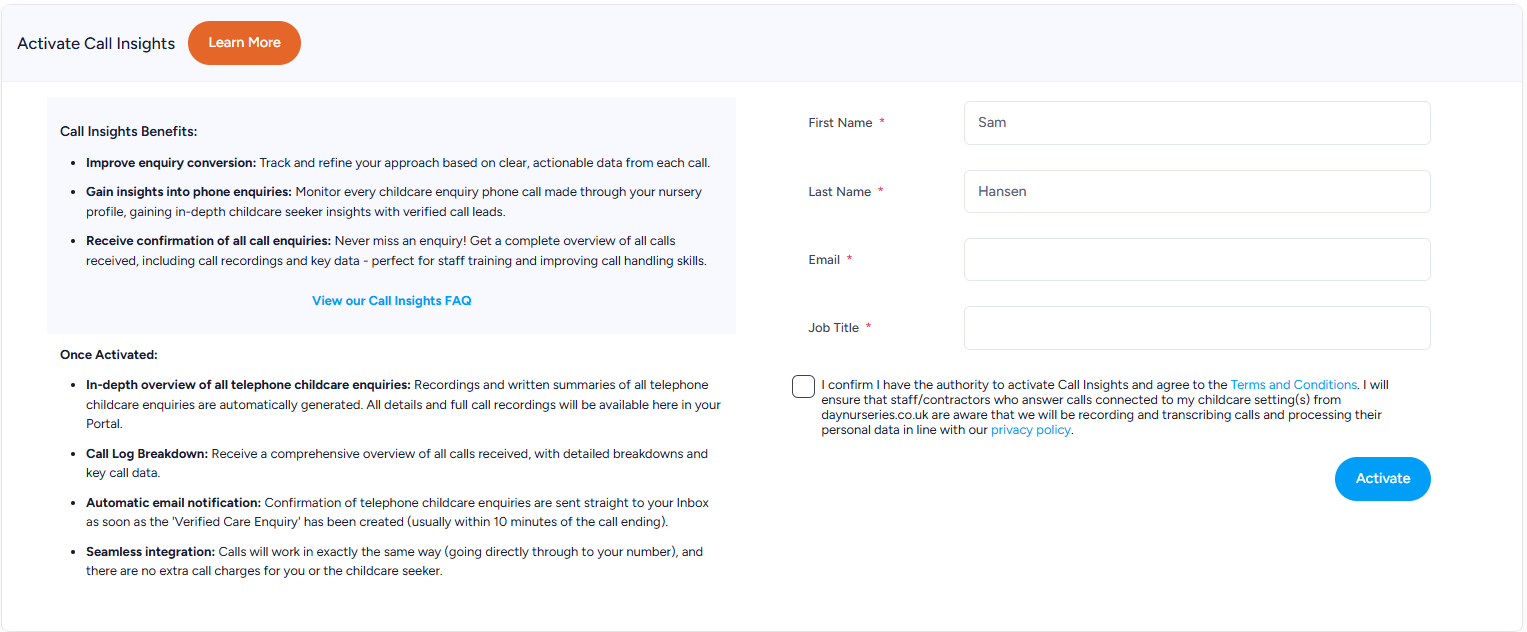The height and width of the screenshot is (632, 1527).
Task: Select the Last Name field containing Hansen
Action: [1197, 191]
